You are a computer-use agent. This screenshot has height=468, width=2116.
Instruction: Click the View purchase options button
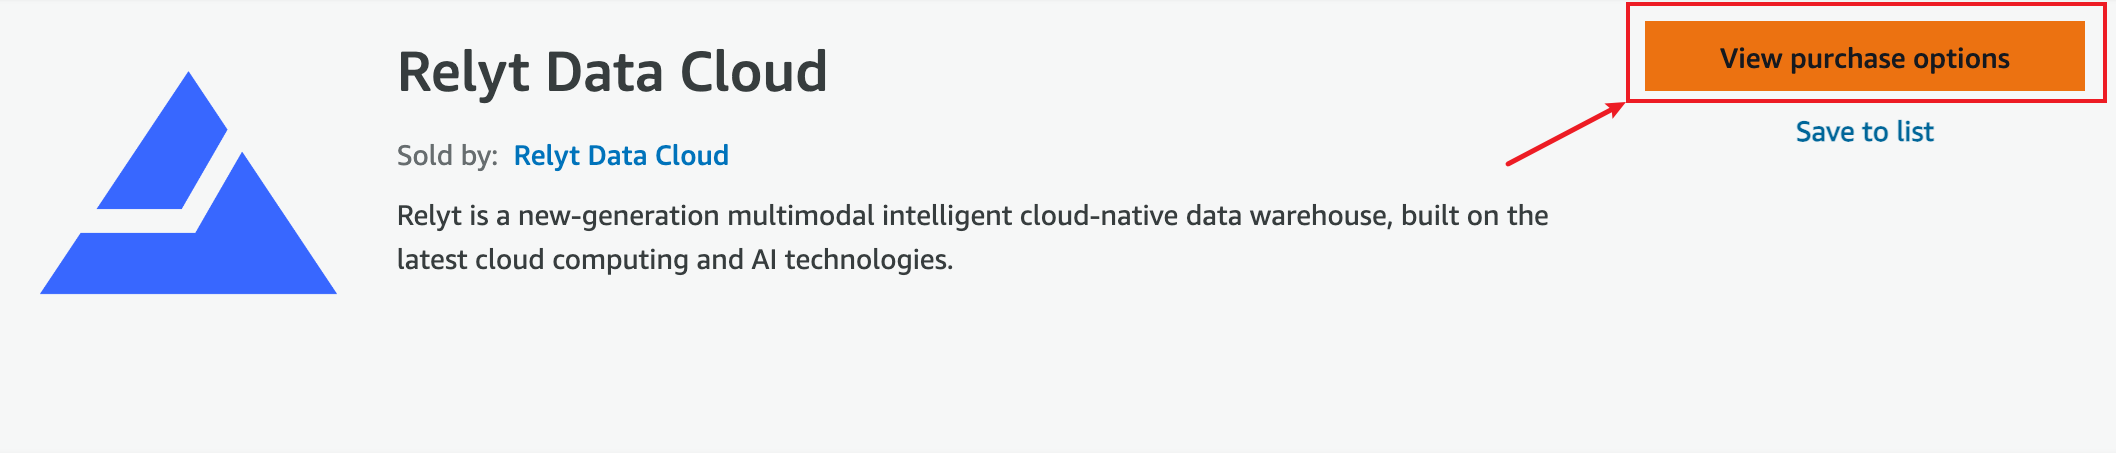[x=1864, y=57]
